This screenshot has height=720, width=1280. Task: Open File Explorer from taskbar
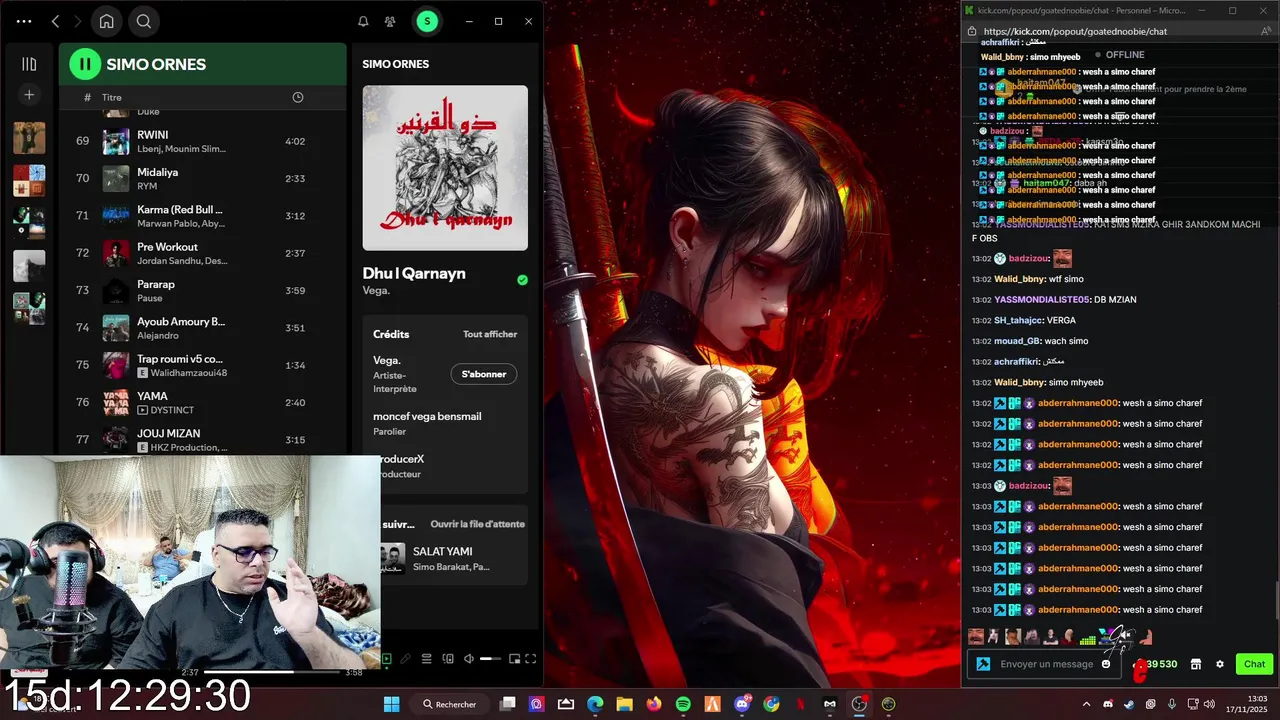(624, 704)
